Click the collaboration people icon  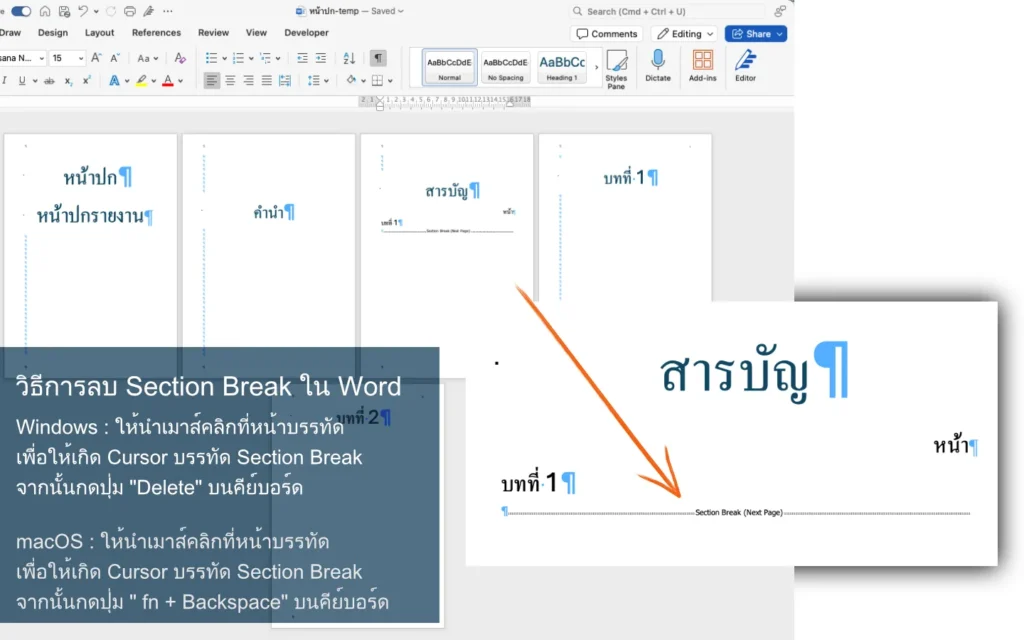click(x=780, y=11)
